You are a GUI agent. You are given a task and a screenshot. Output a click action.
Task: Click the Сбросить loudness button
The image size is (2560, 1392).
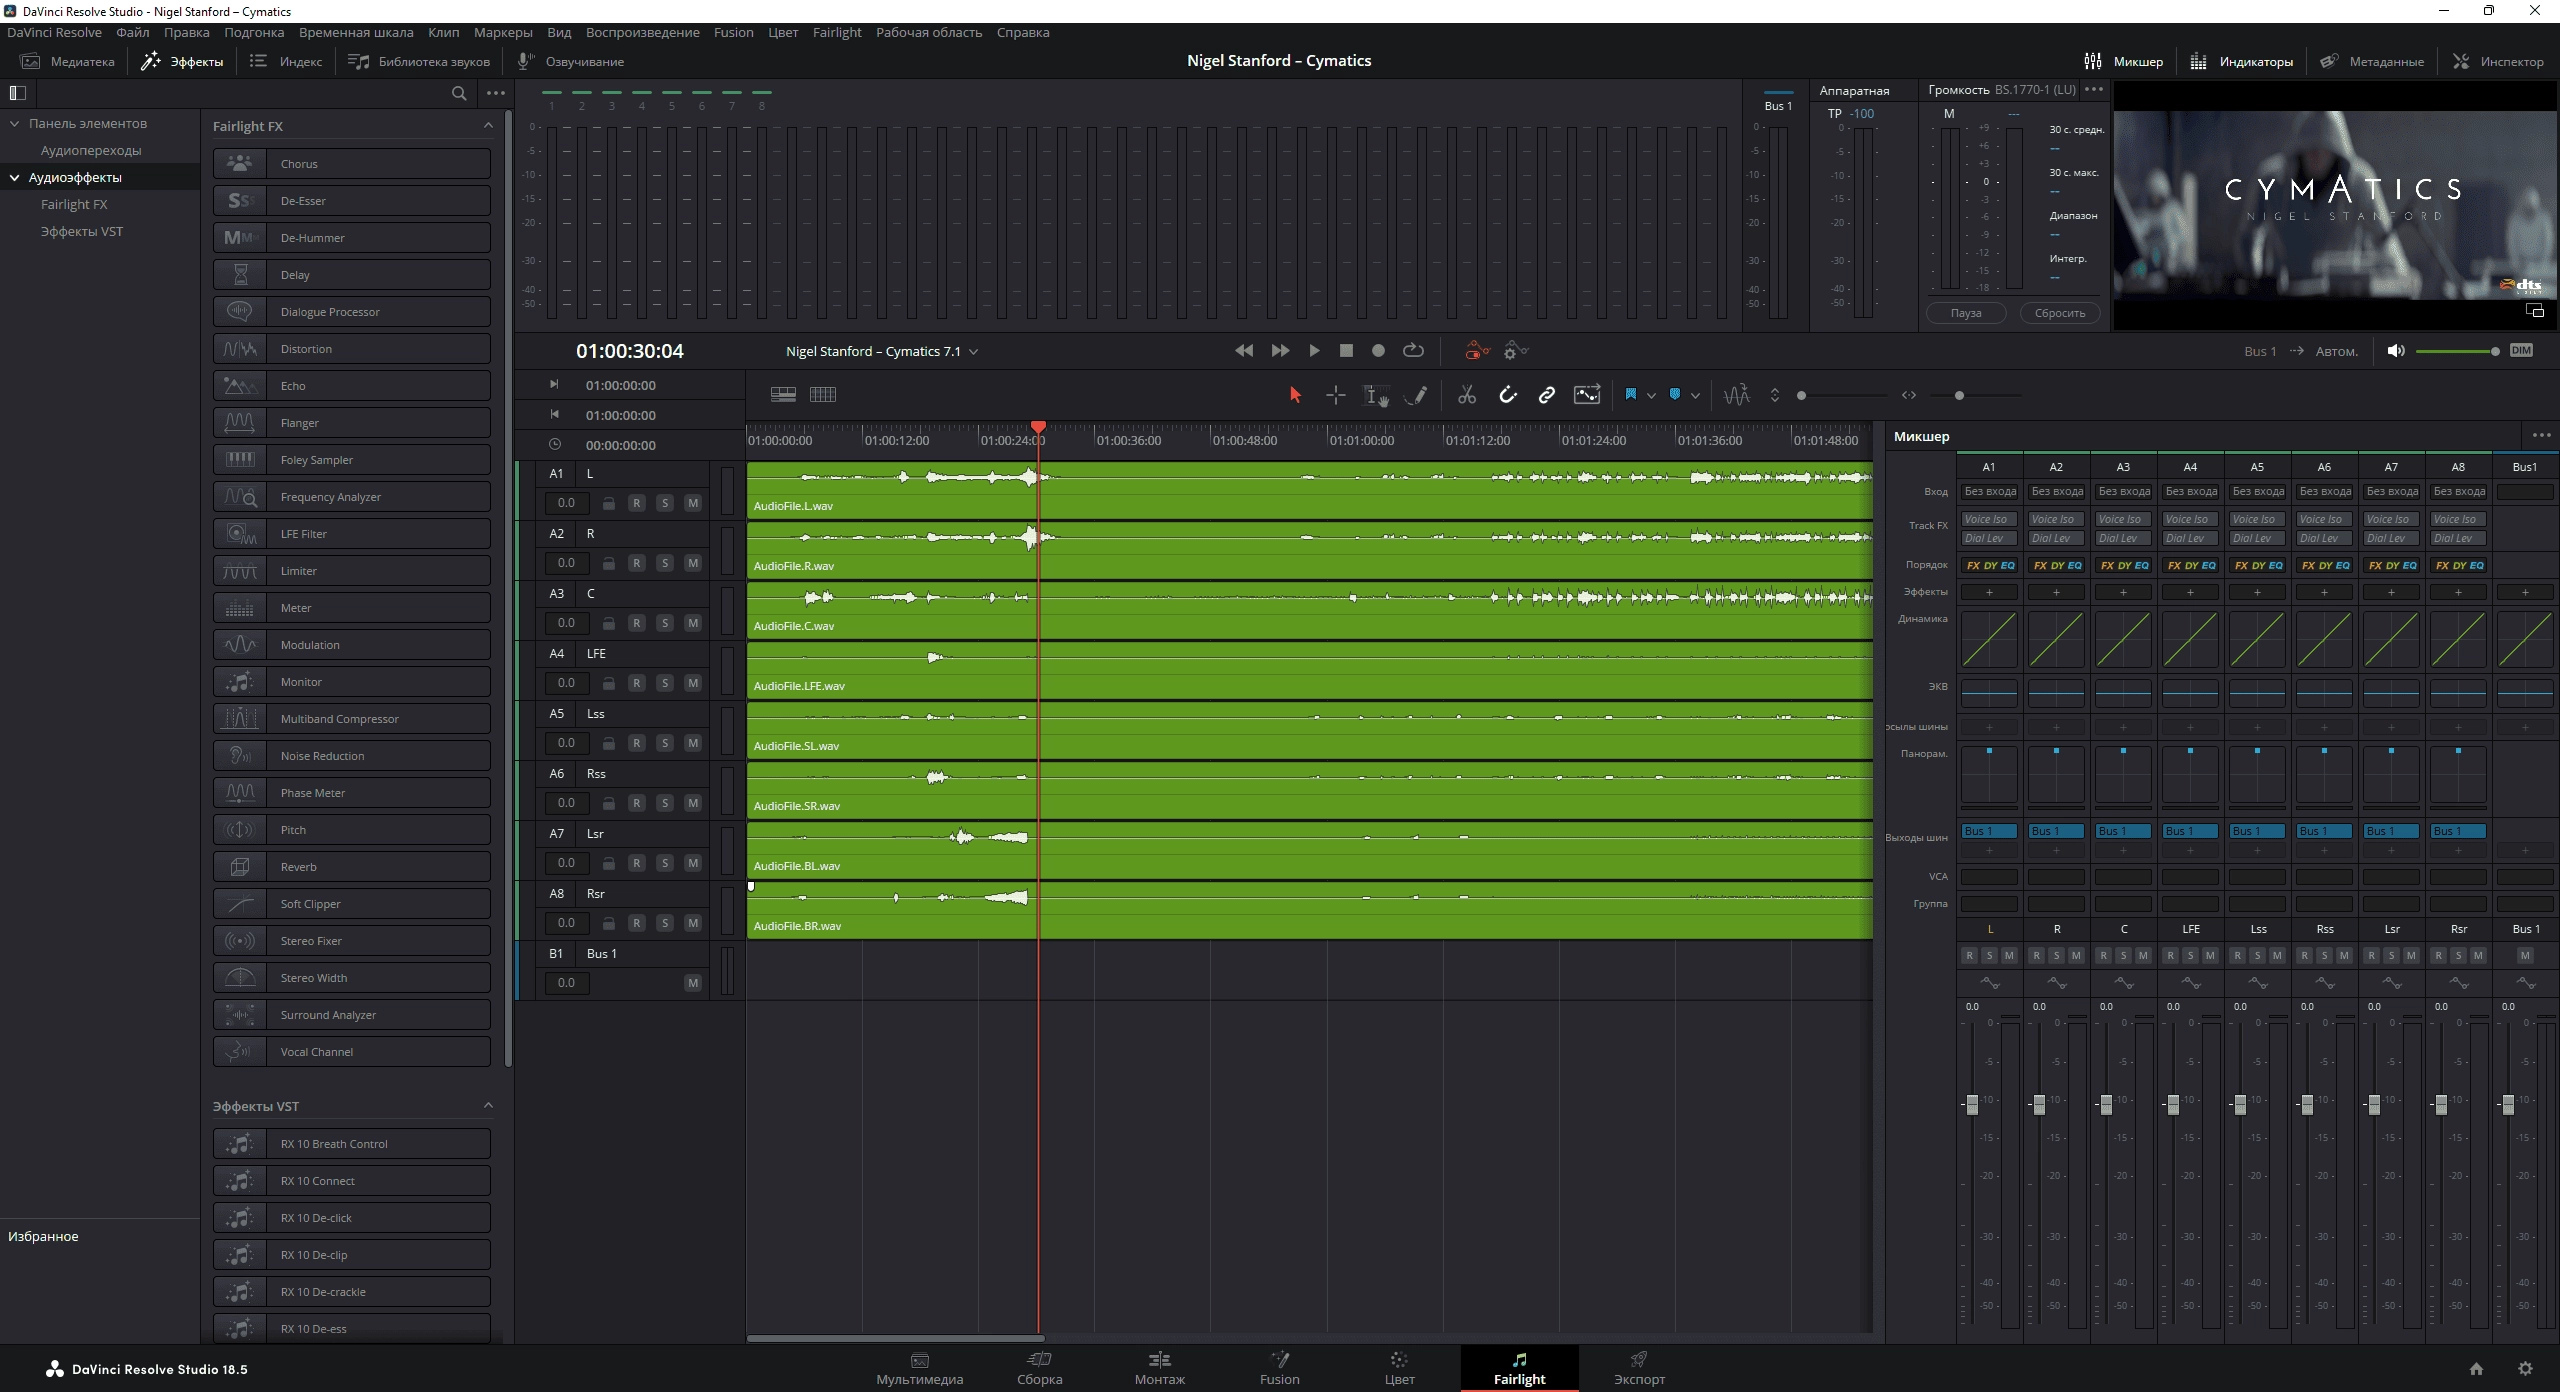(x=2060, y=313)
